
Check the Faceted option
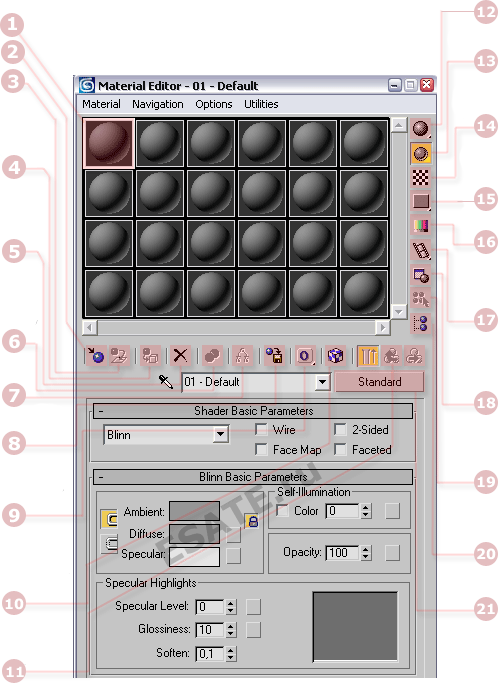coord(340,450)
